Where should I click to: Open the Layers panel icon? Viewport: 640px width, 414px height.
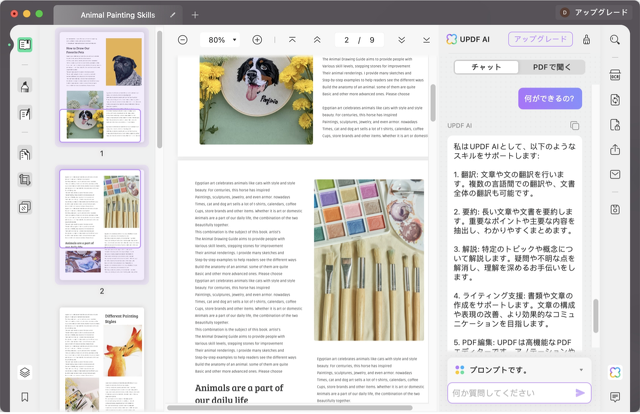click(x=25, y=372)
